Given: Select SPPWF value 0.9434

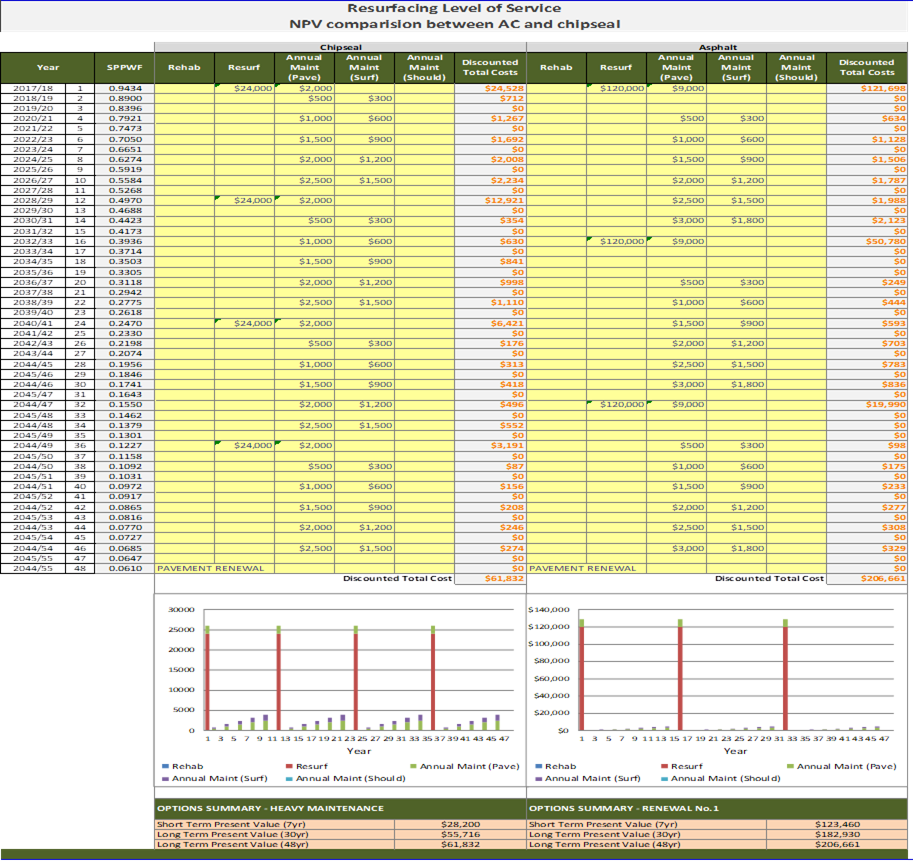Looking at the screenshot, I should tap(125, 88).
